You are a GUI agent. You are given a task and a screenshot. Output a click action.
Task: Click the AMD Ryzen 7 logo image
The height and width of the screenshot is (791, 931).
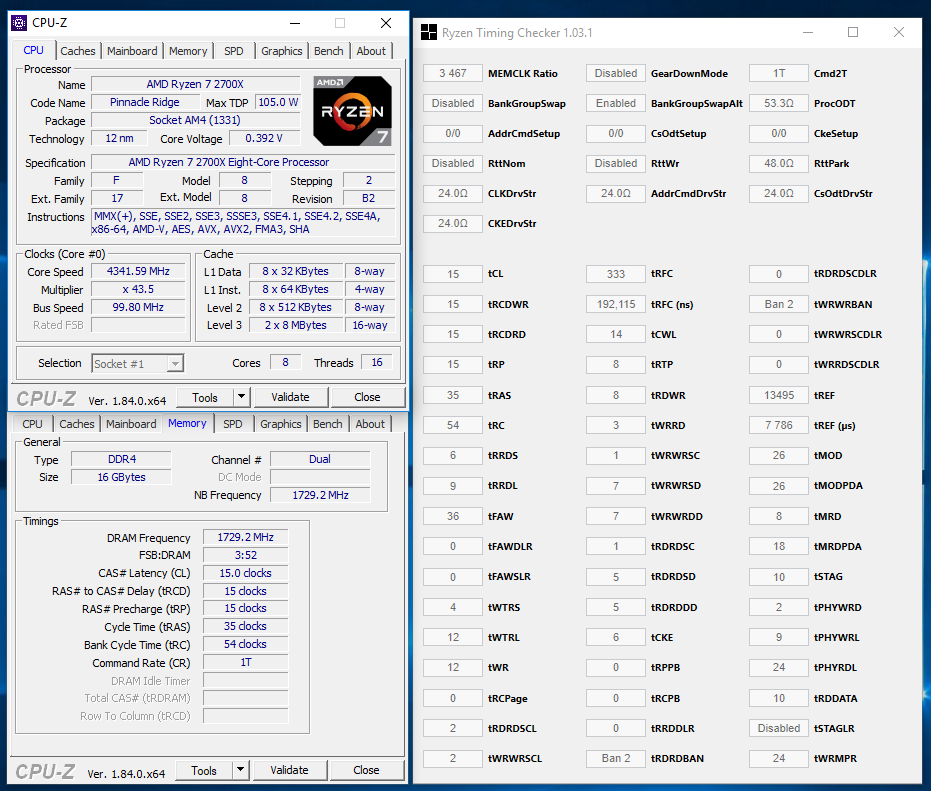[353, 110]
